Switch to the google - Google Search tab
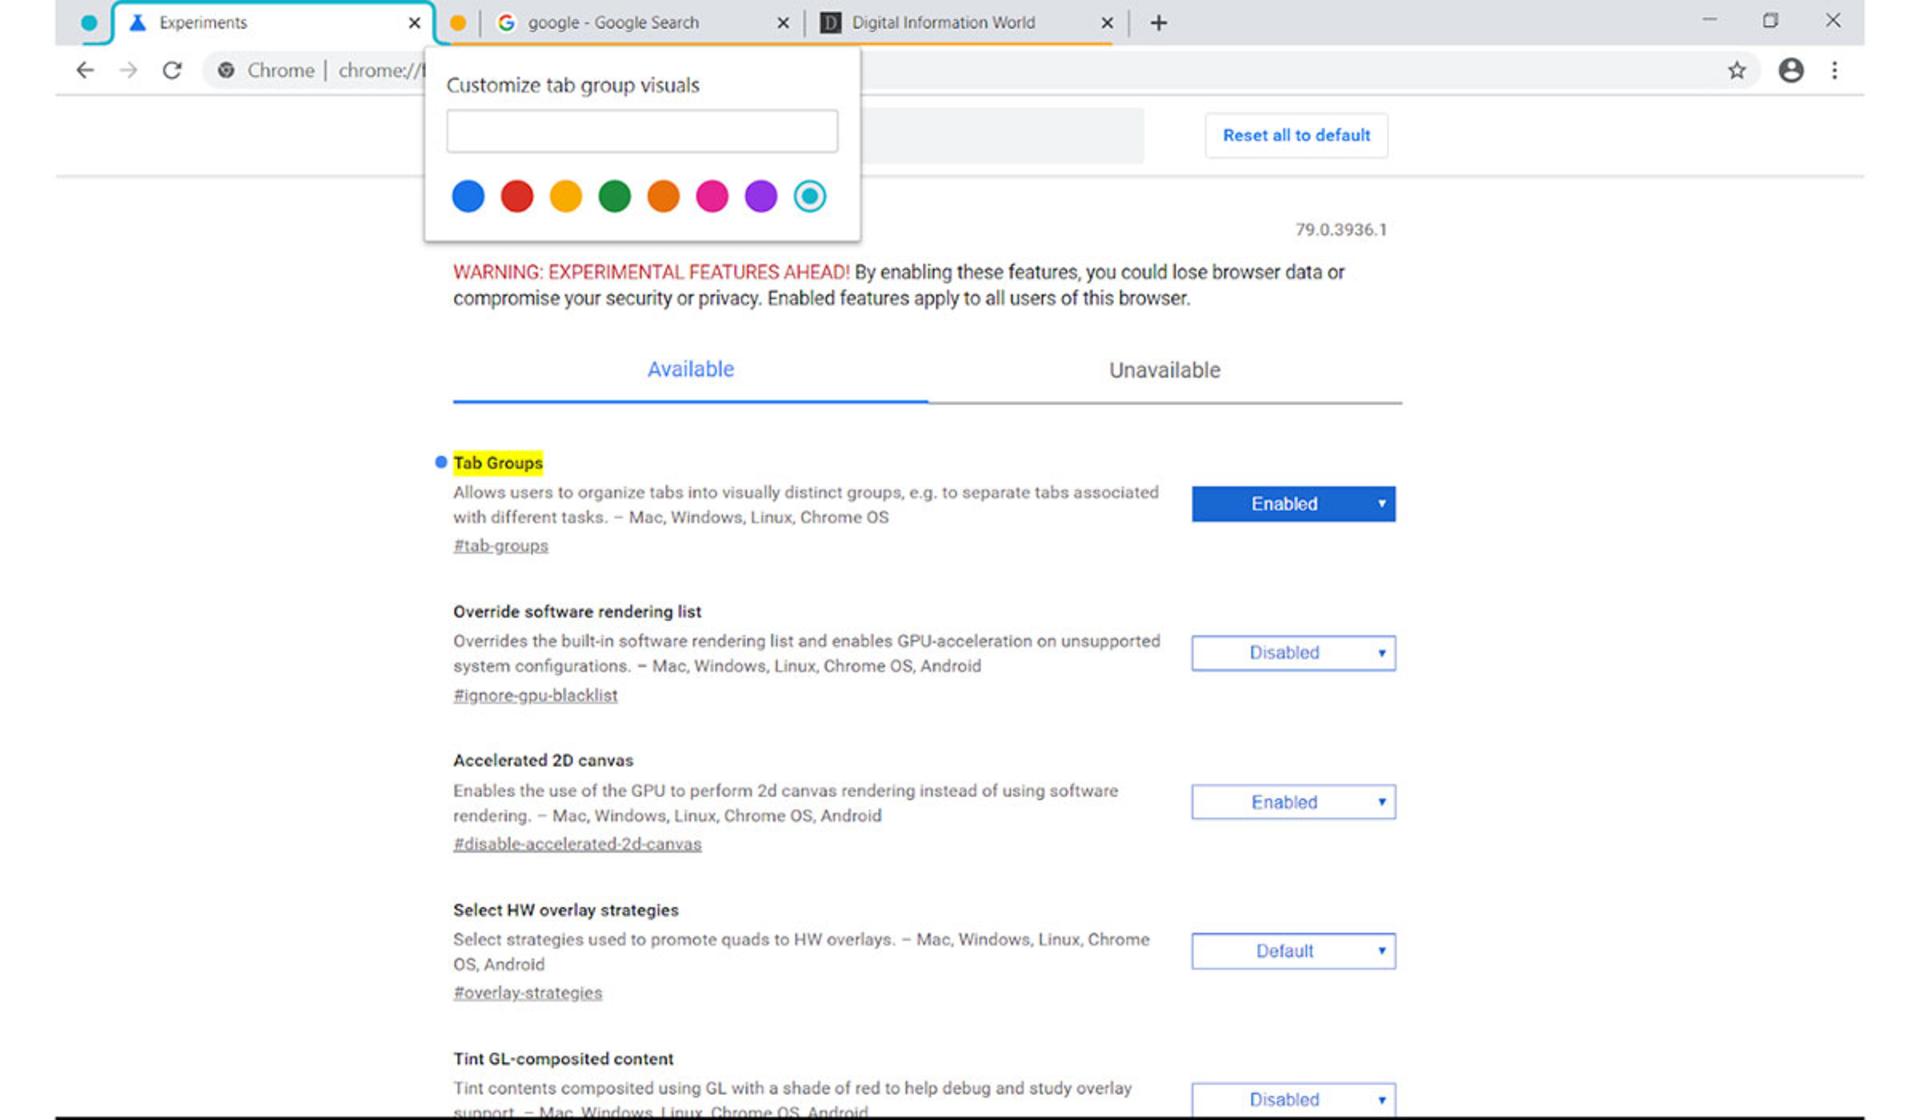The height and width of the screenshot is (1120, 1920). 643,22
